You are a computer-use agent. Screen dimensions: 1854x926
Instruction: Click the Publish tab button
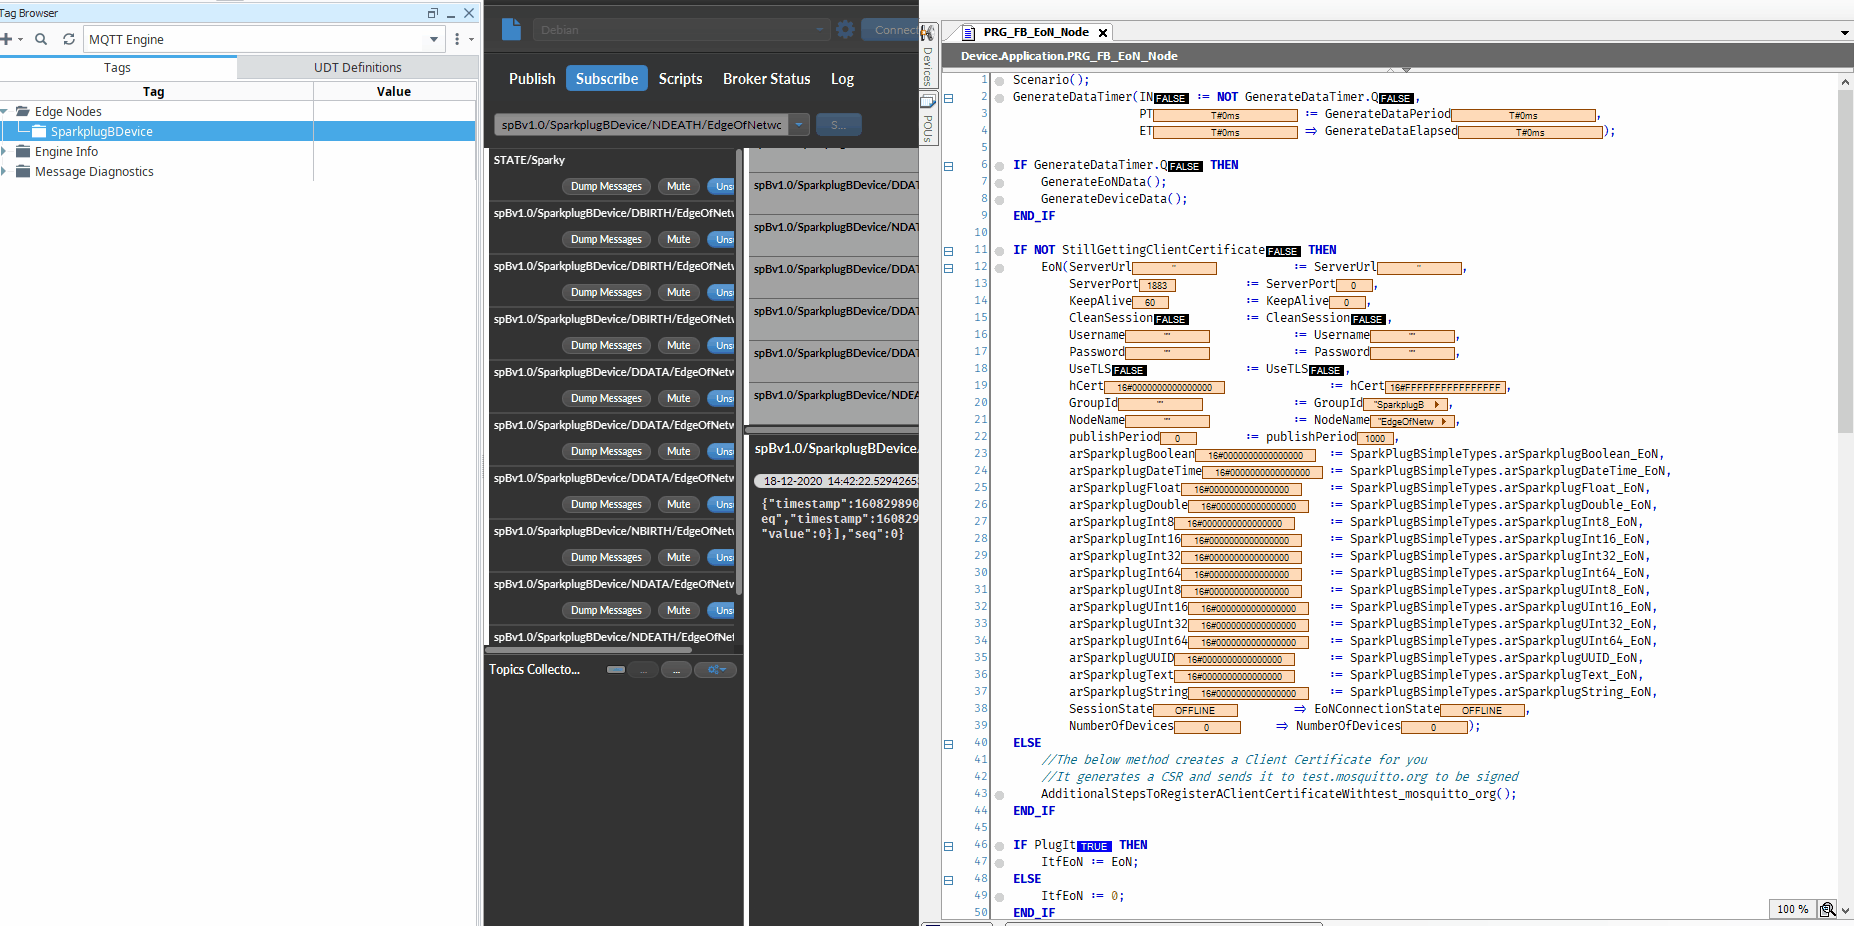pyautogui.click(x=531, y=78)
